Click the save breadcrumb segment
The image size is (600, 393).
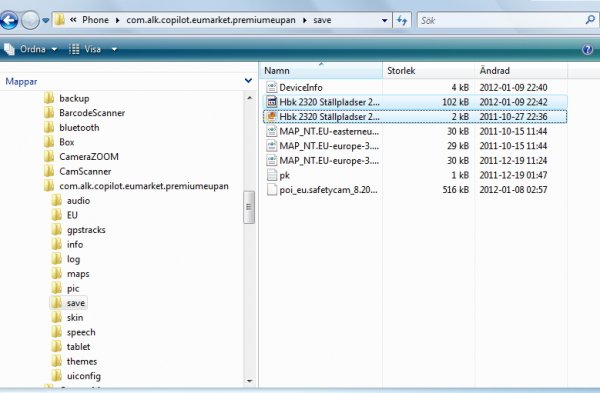tap(322, 20)
